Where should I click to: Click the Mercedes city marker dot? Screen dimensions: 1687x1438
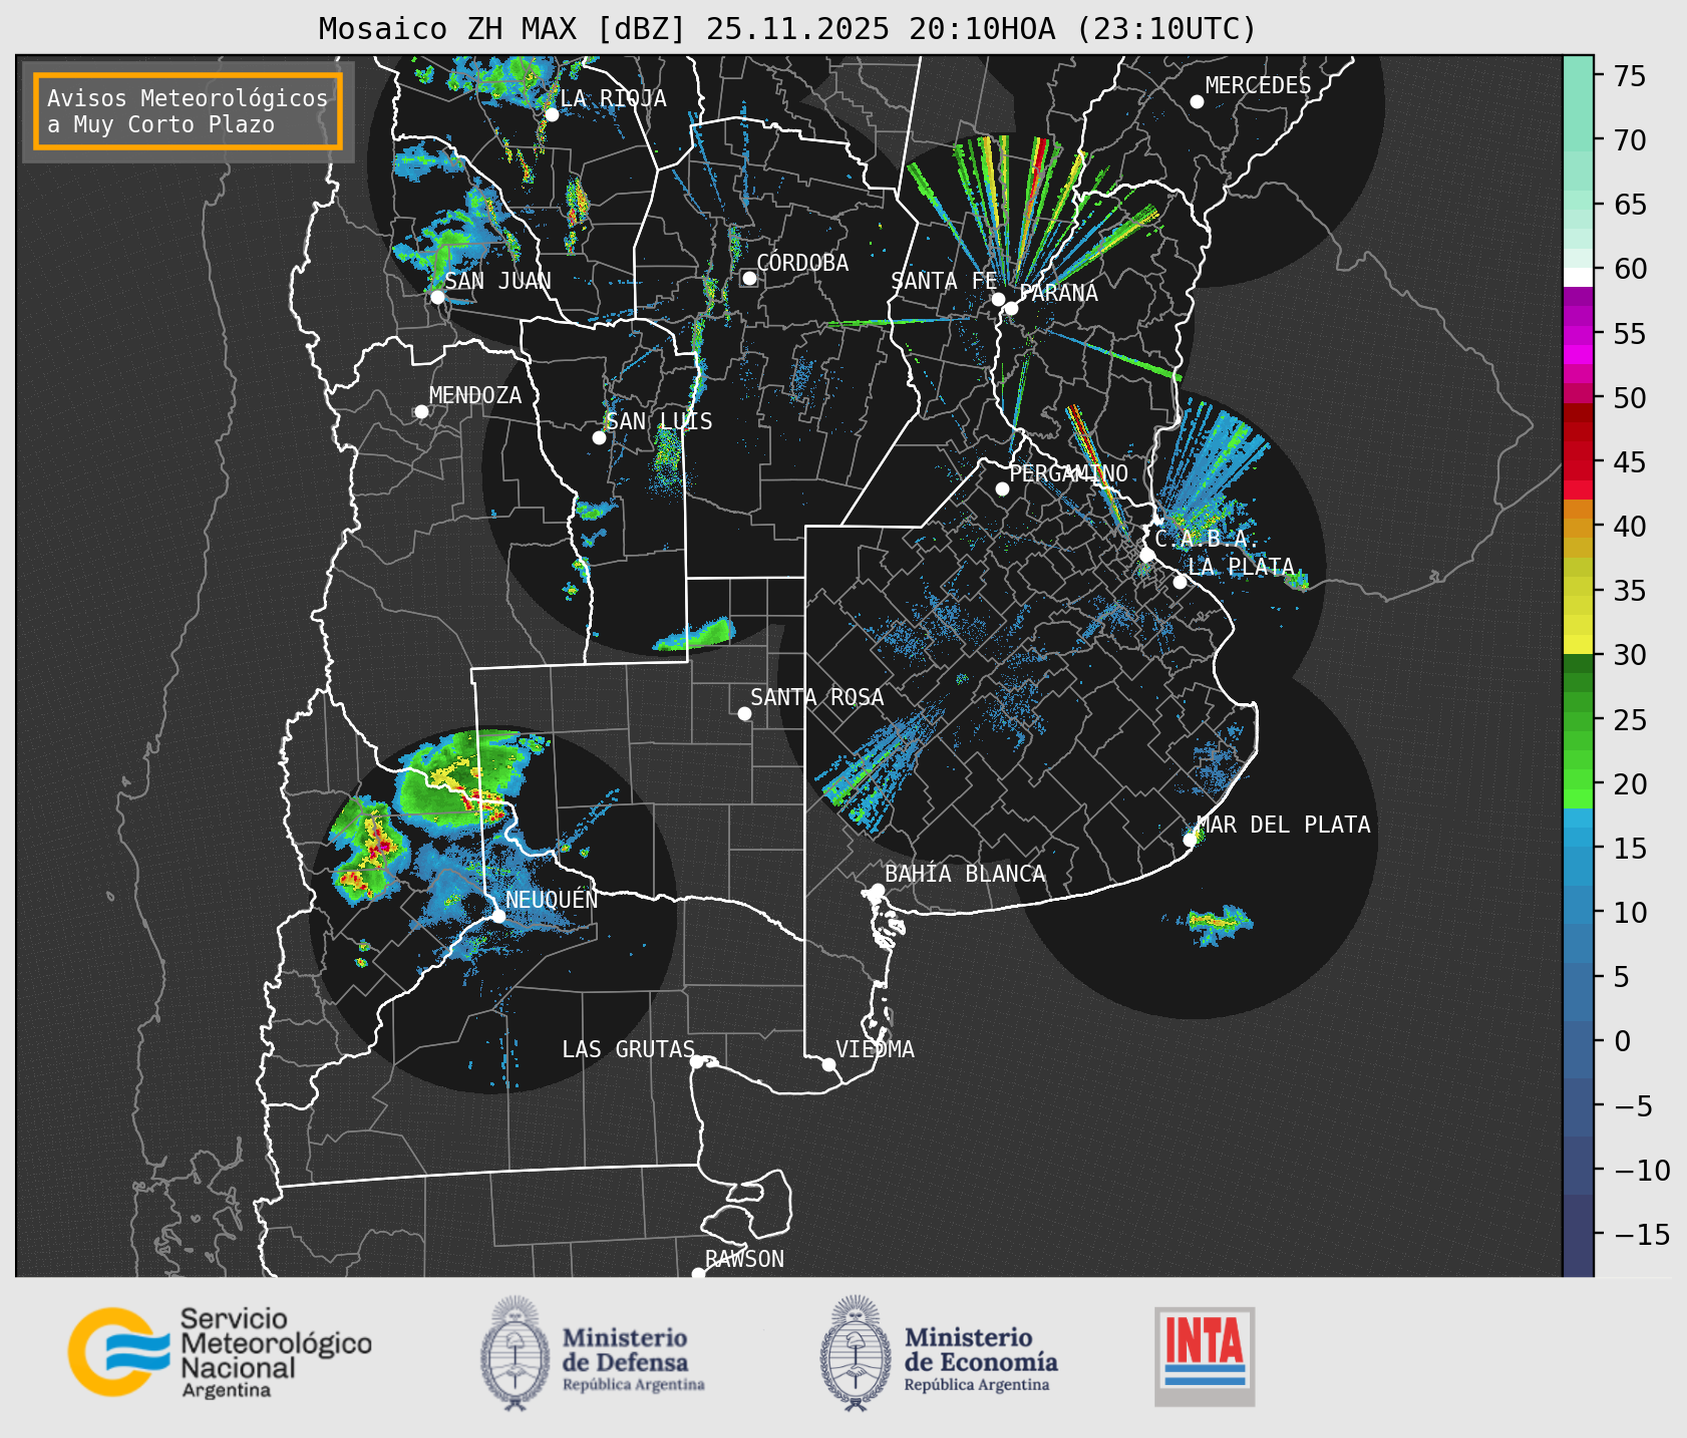pyautogui.click(x=1196, y=102)
